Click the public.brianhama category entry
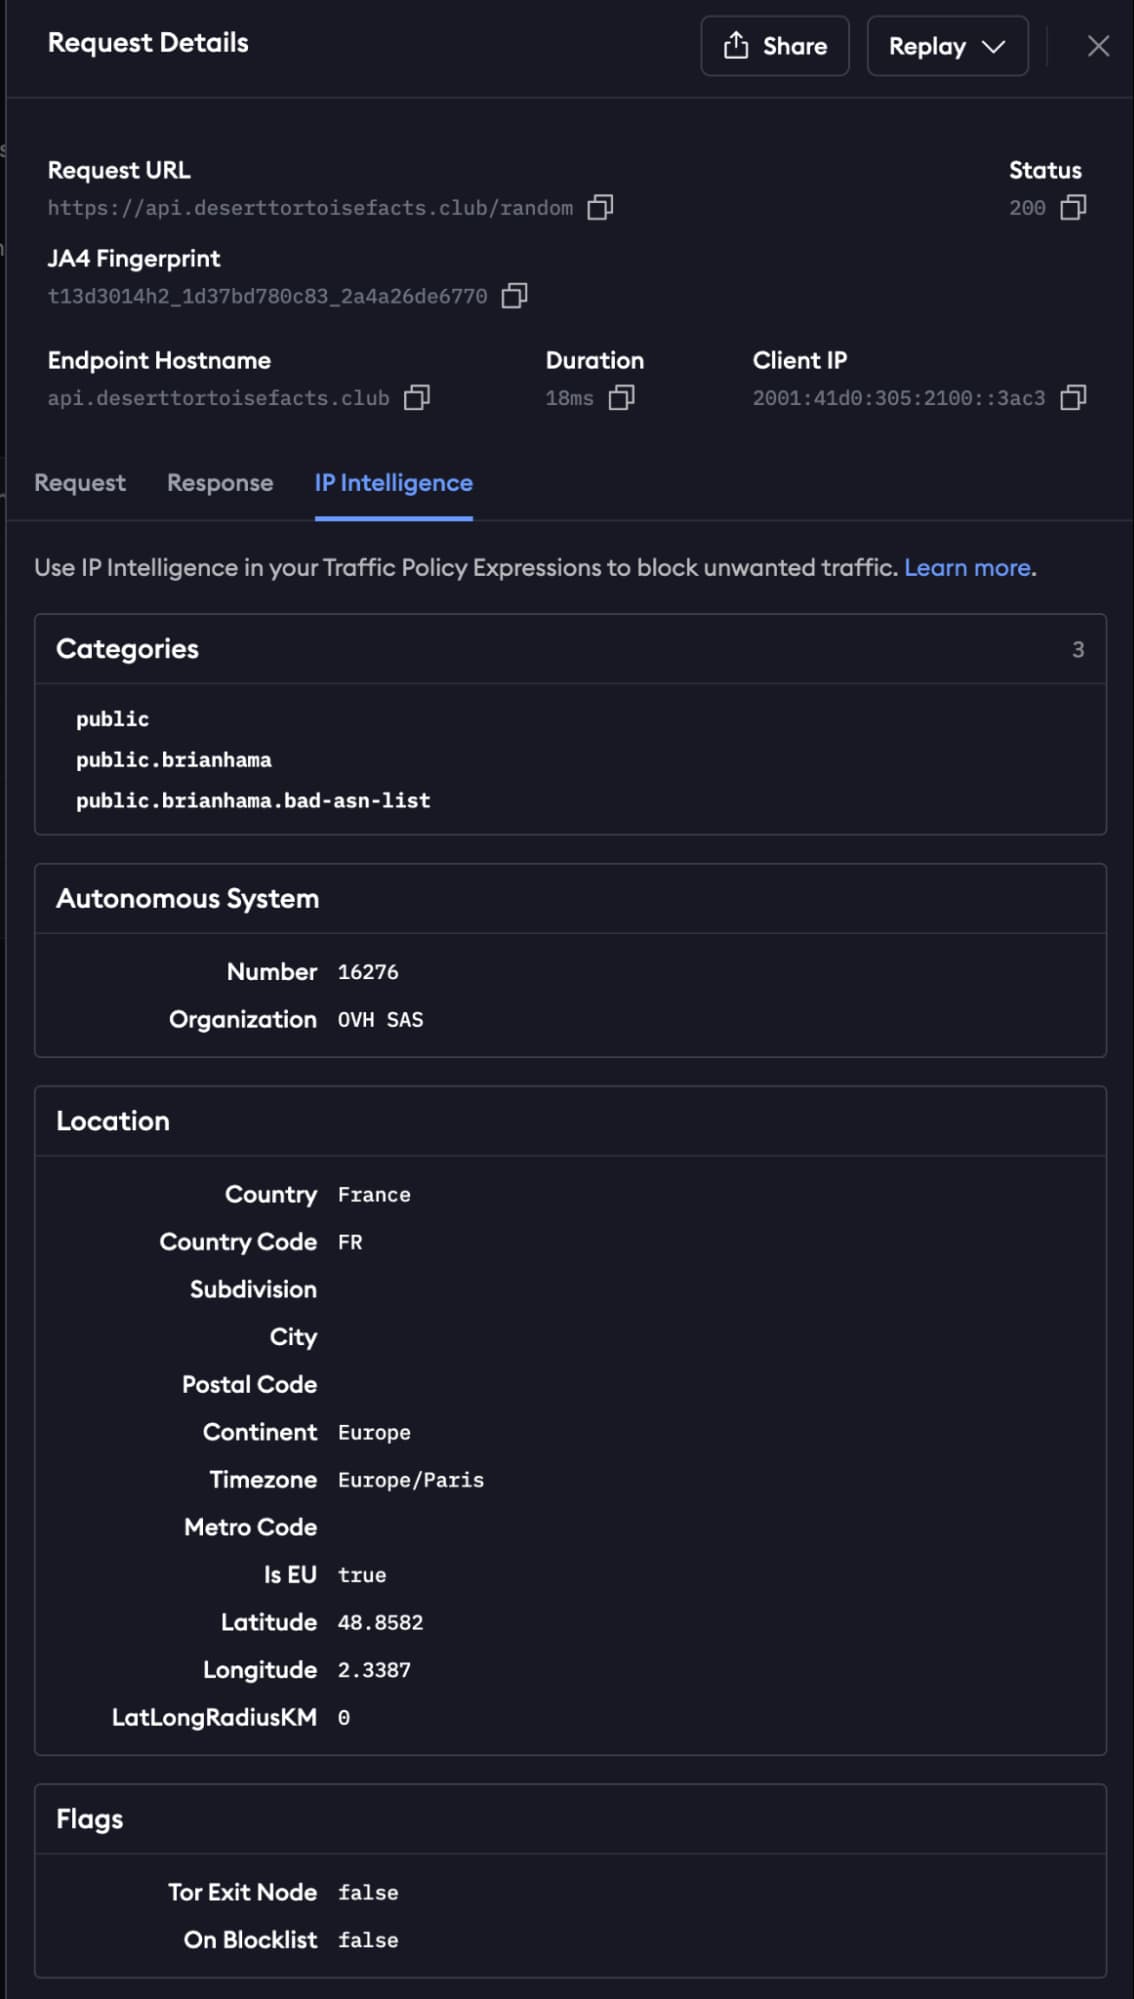 click(x=174, y=760)
